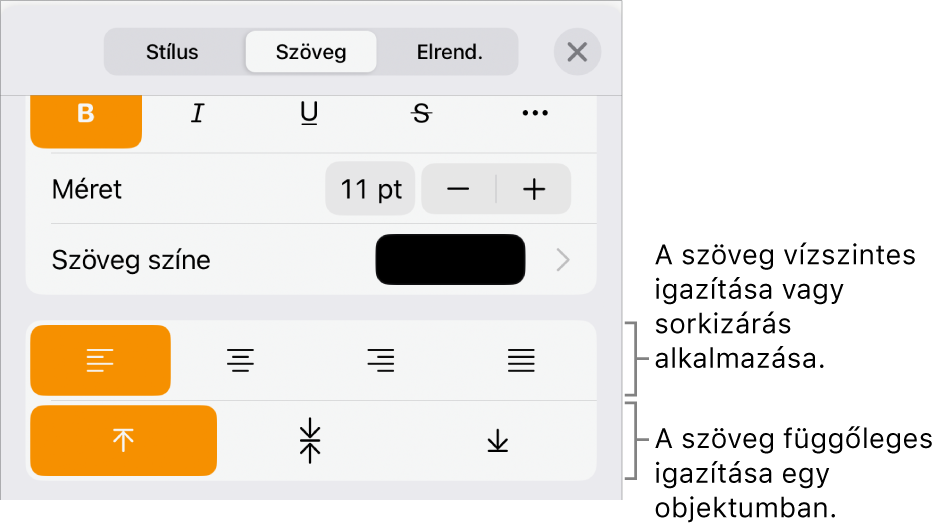The image size is (944, 529).
Task: Switch to the Stílus tab
Action: (x=172, y=52)
